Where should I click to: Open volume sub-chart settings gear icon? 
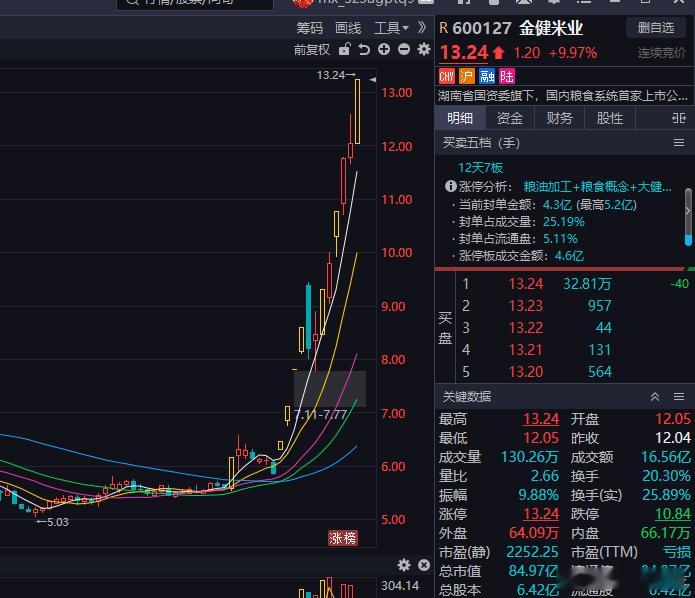point(404,565)
